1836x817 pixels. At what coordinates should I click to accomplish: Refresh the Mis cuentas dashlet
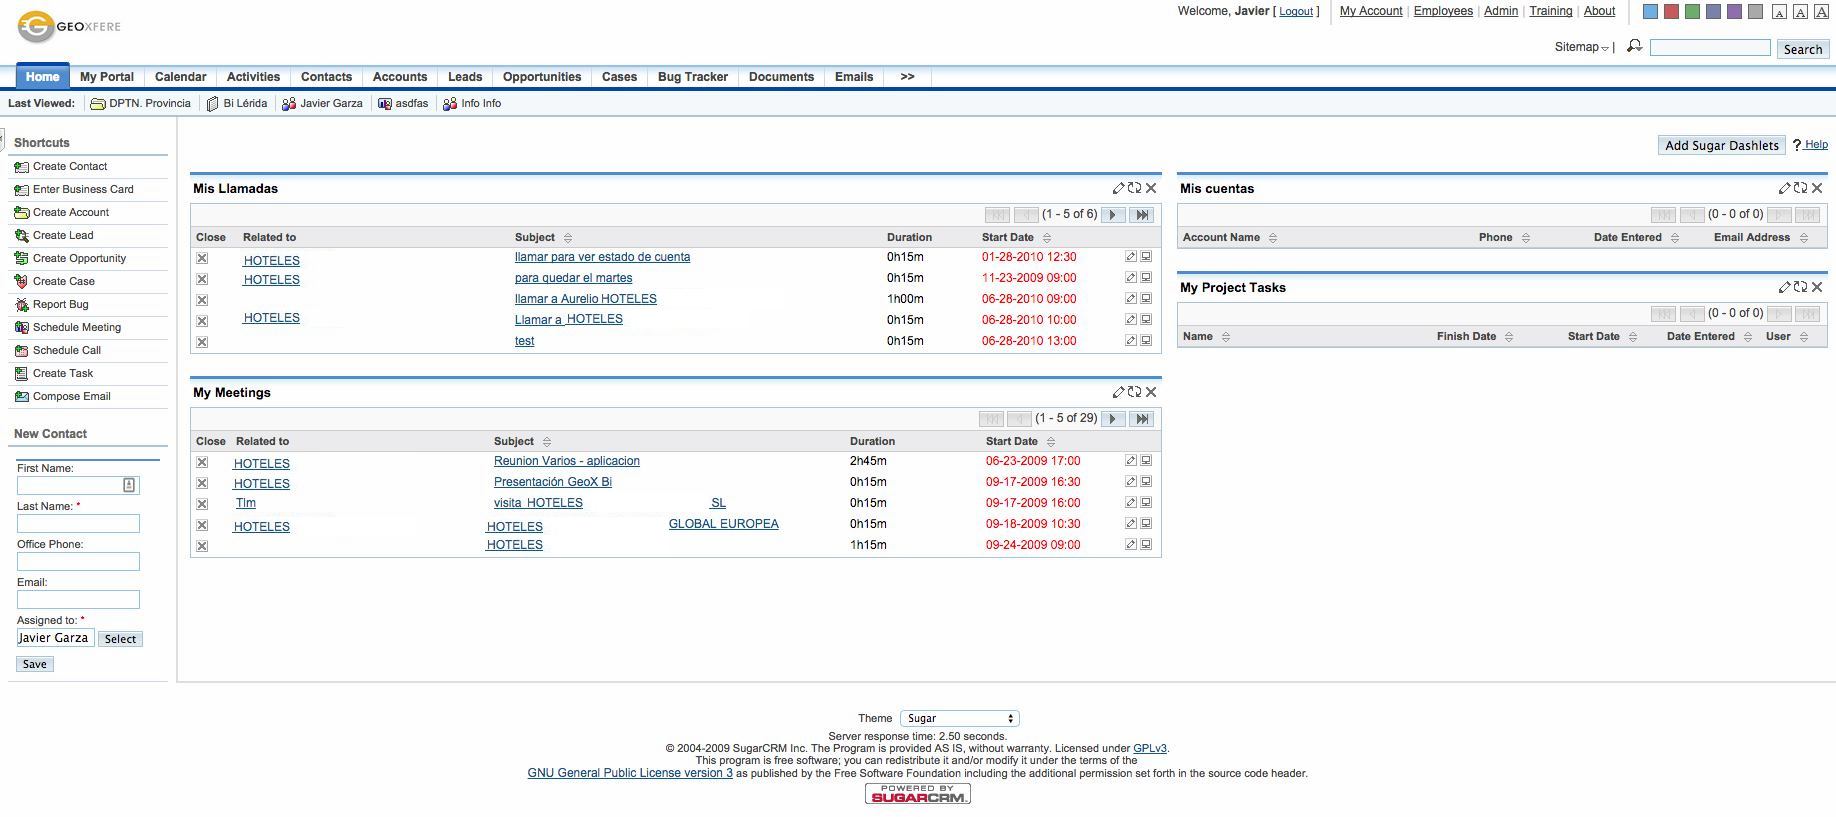[x=1800, y=188]
